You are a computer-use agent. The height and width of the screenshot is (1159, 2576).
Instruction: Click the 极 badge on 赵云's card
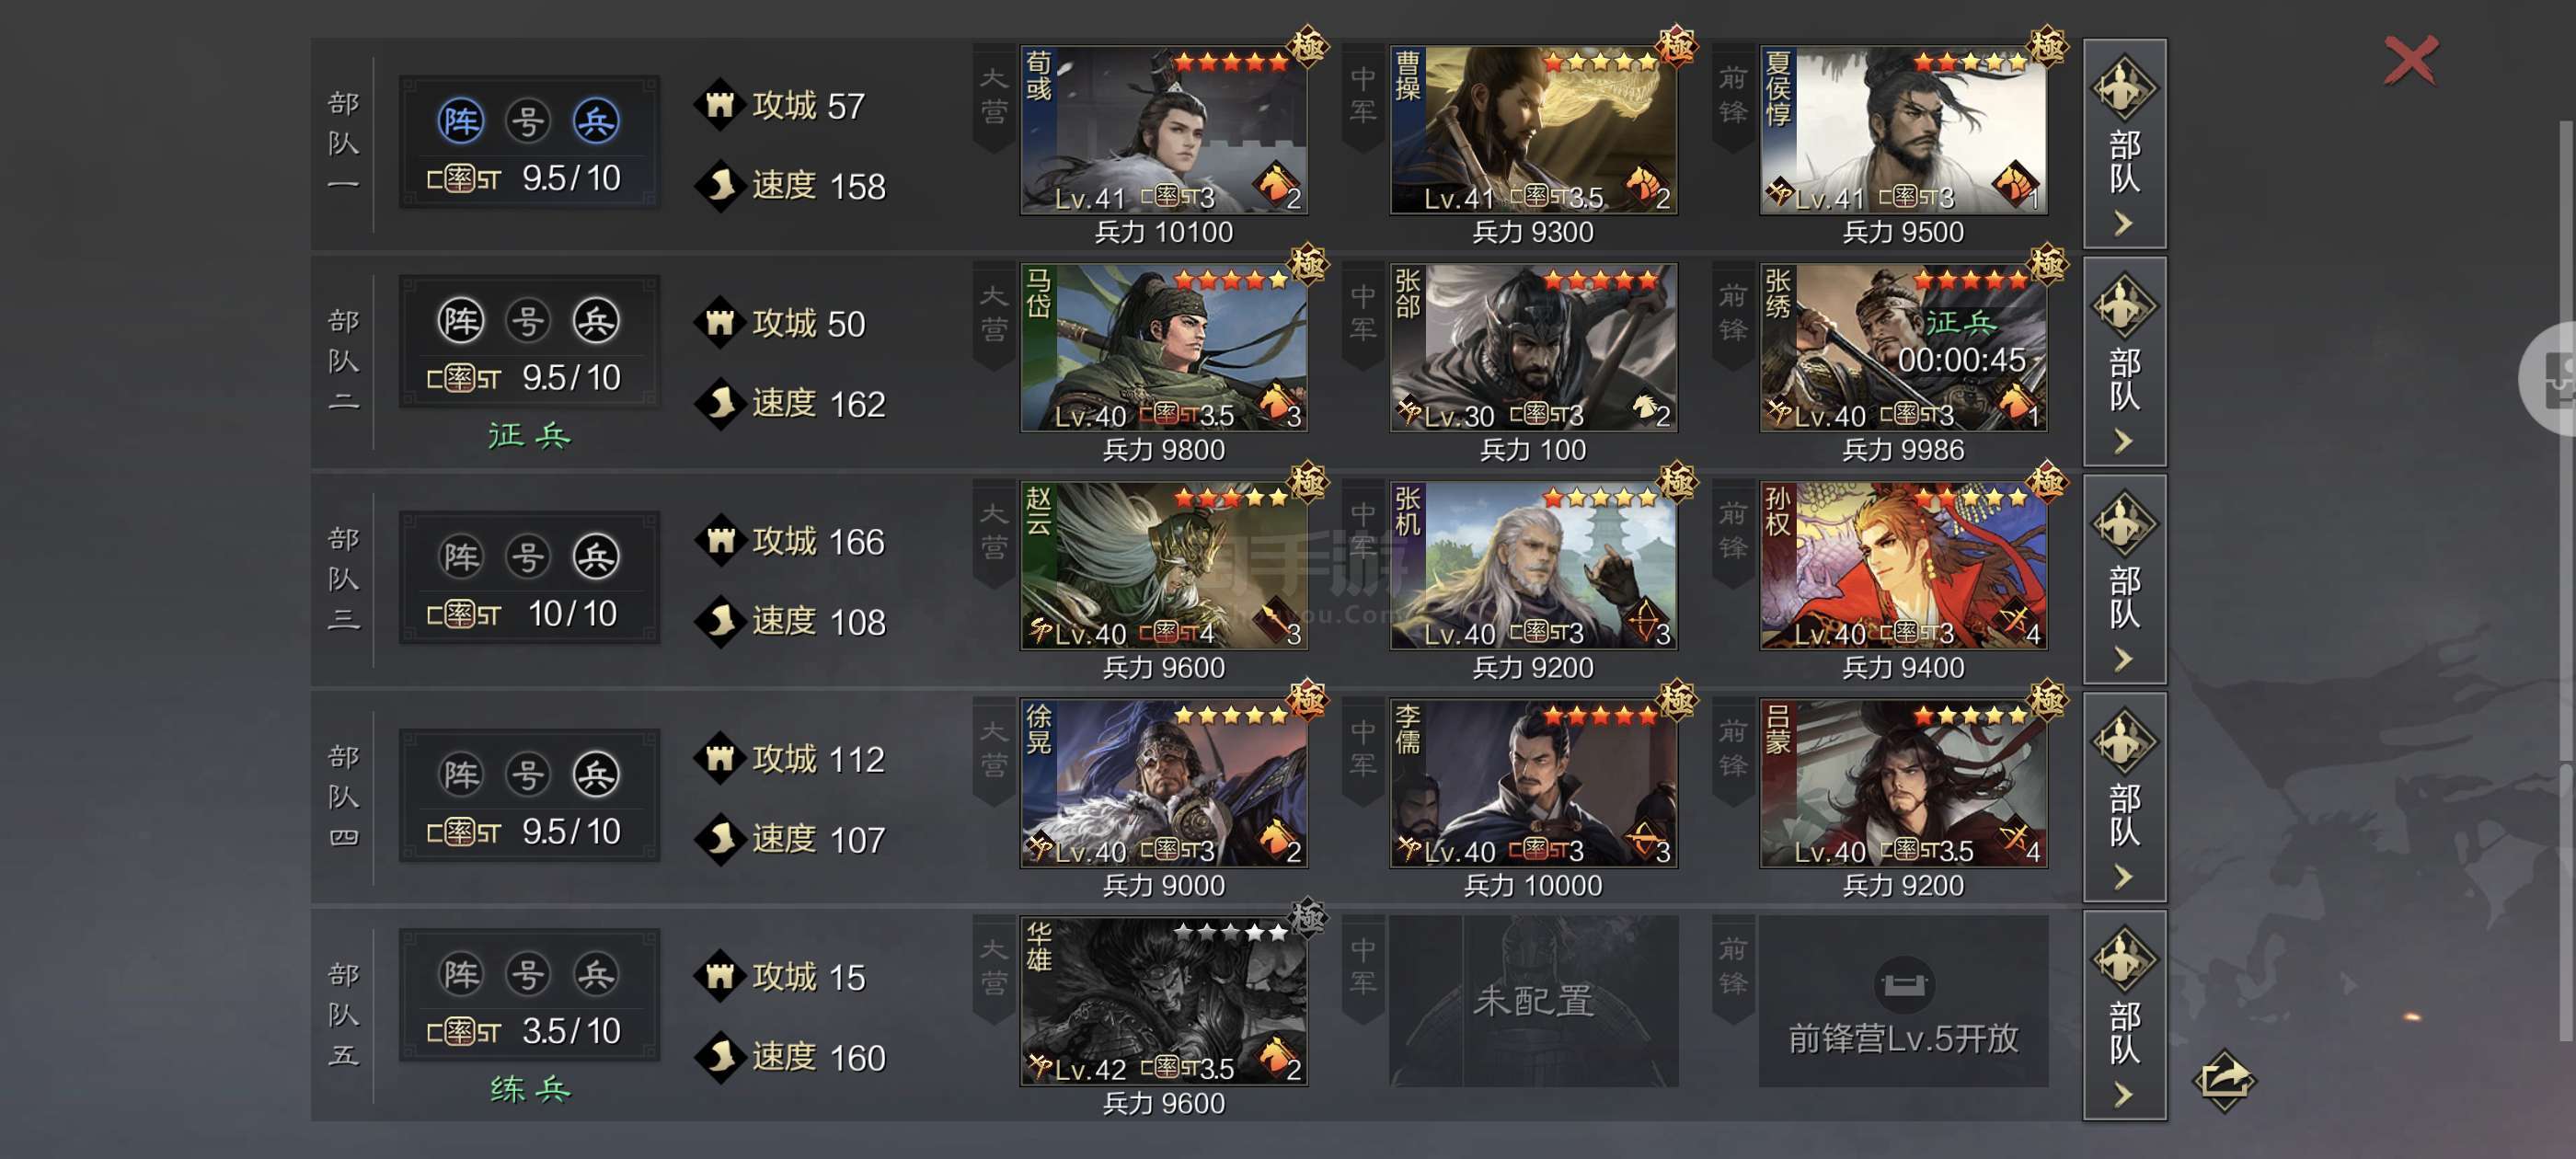(x=1308, y=482)
